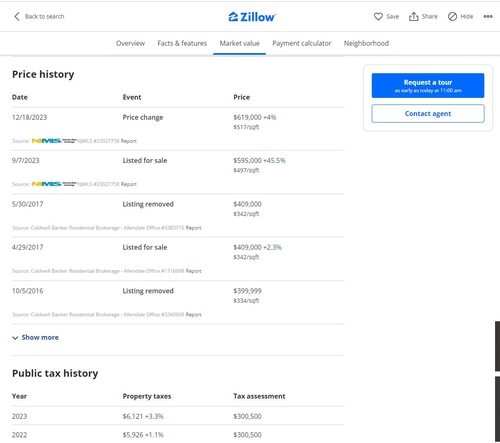Click the NJMLS logo on 9/7/2023 entry
Screen dimensions: 500x443
pos(54,184)
